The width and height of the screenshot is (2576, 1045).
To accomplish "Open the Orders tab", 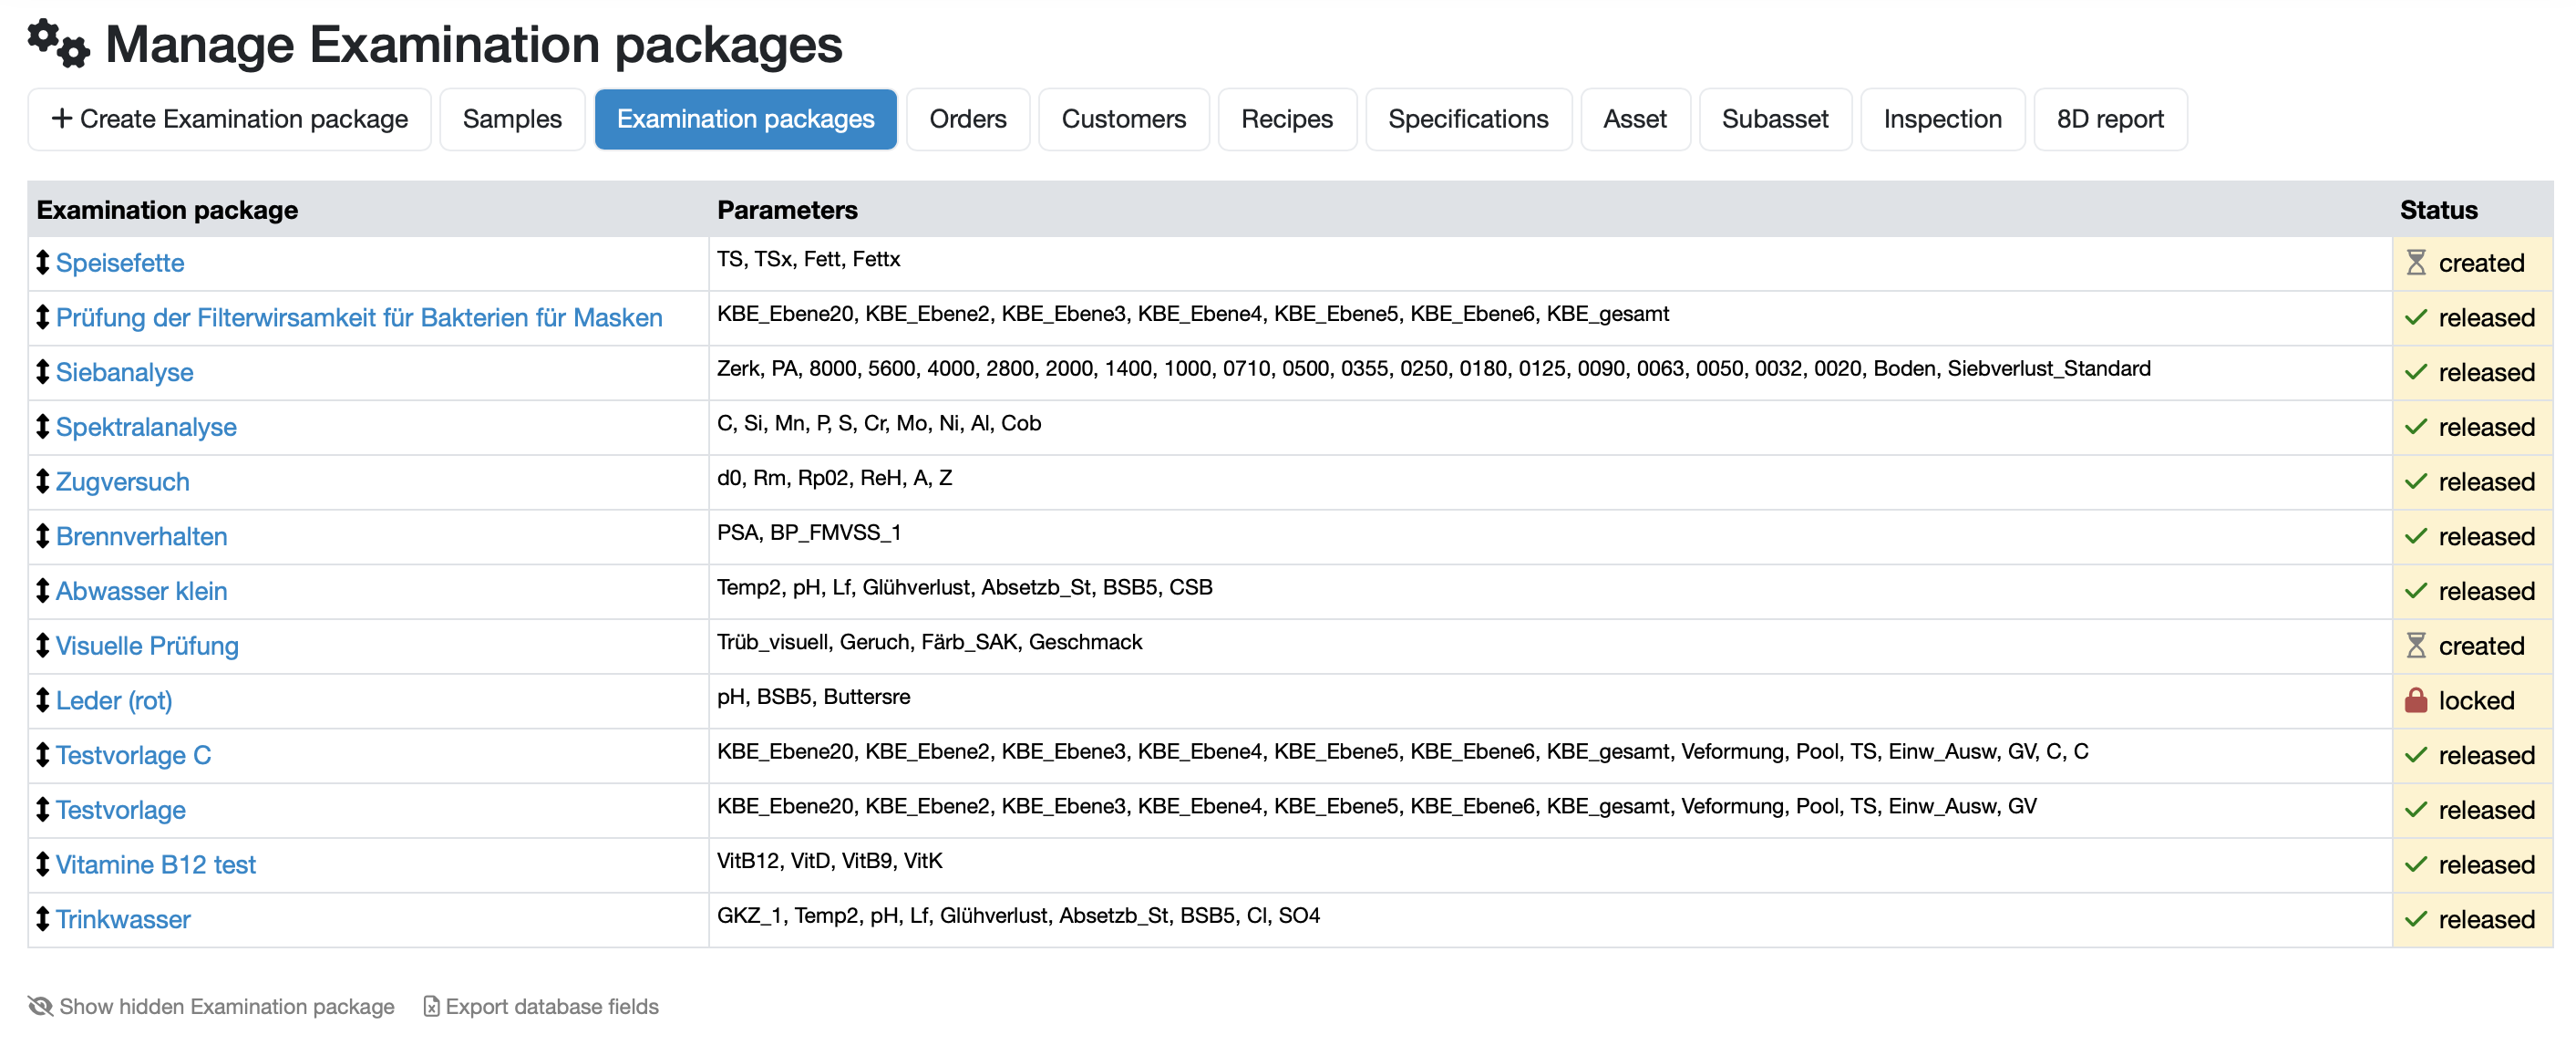I will point(967,119).
